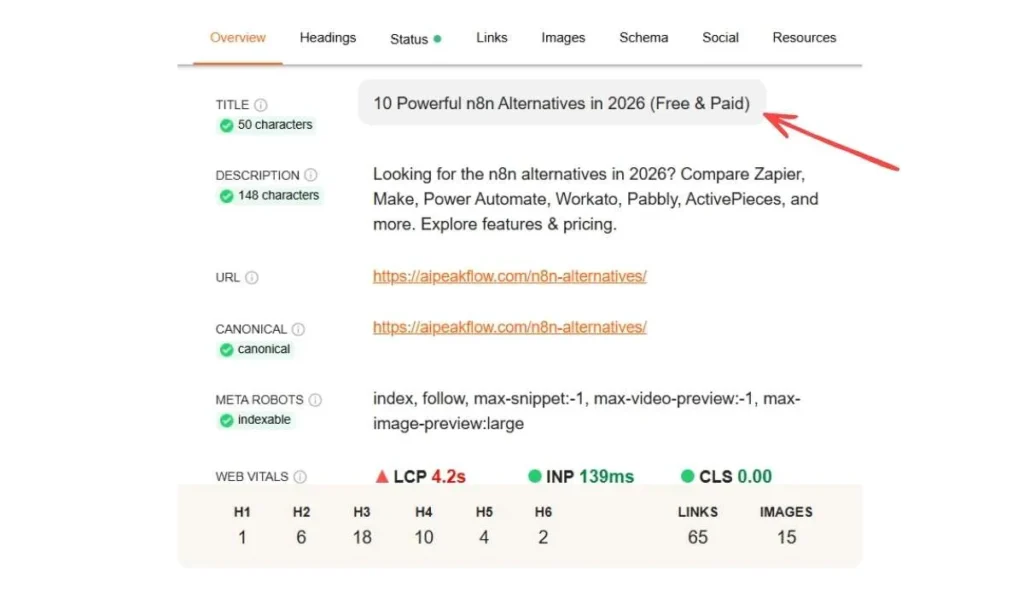Click the LINKS count of 65
This screenshot has height=597, width=1024.
coord(697,537)
